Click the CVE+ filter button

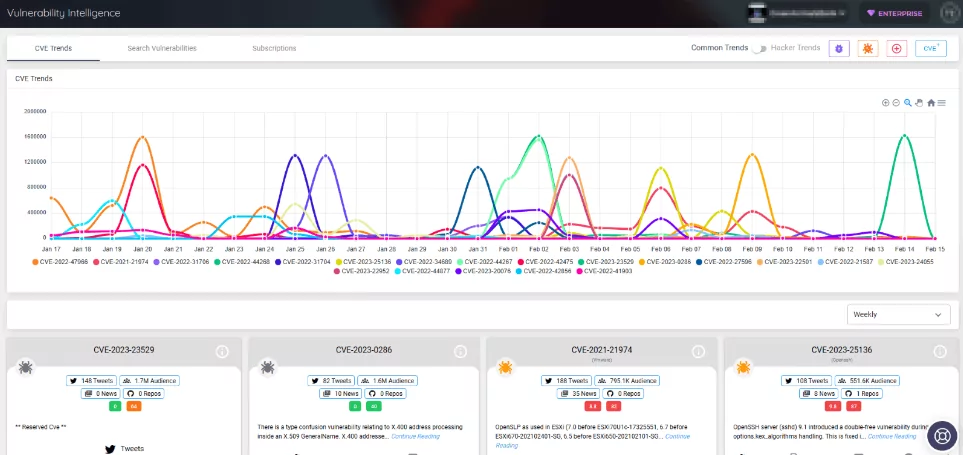pyautogui.click(x=930, y=49)
